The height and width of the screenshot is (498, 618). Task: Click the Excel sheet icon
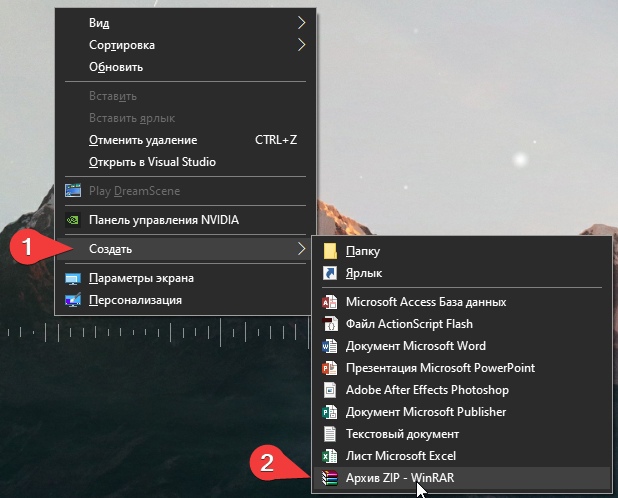point(330,456)
